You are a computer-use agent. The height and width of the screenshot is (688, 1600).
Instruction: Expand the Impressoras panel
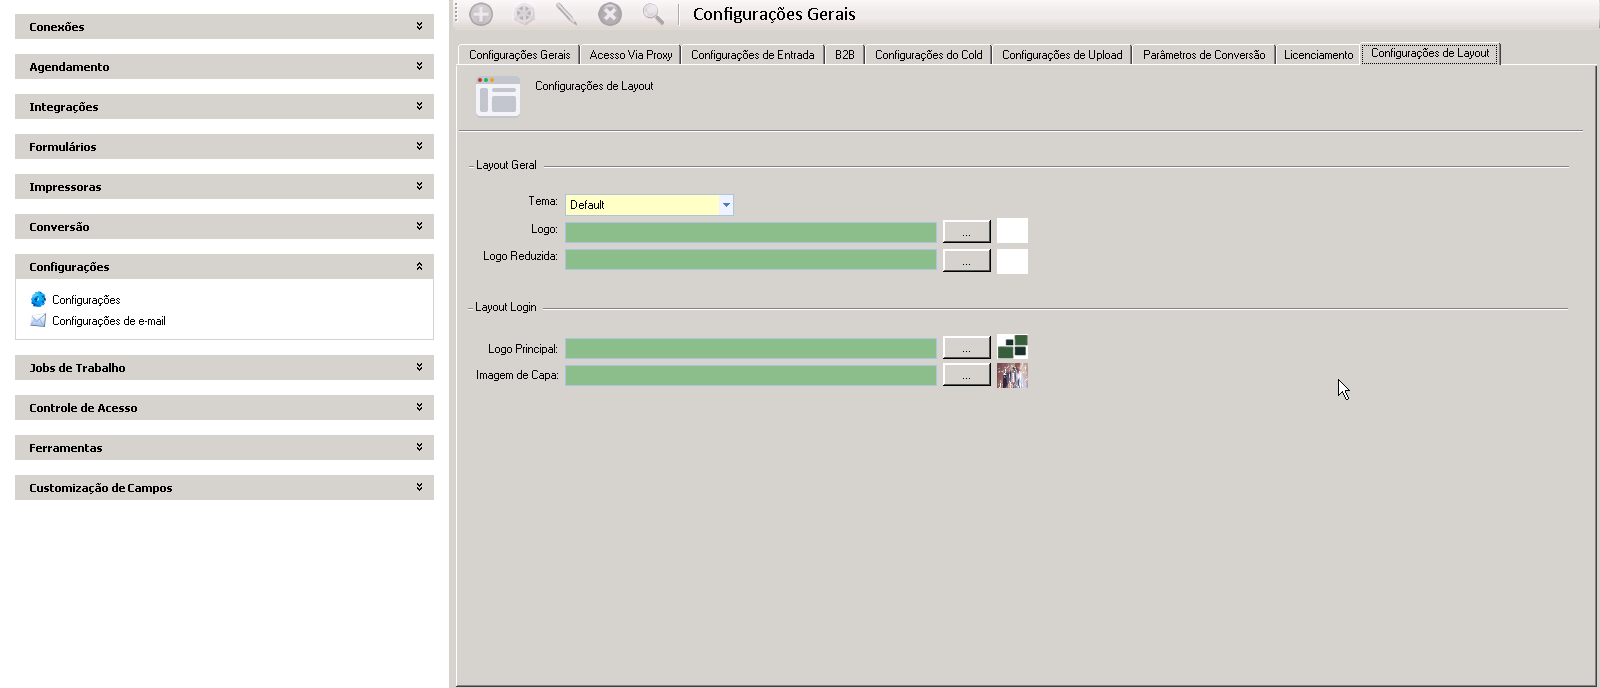tap(224, 186)
